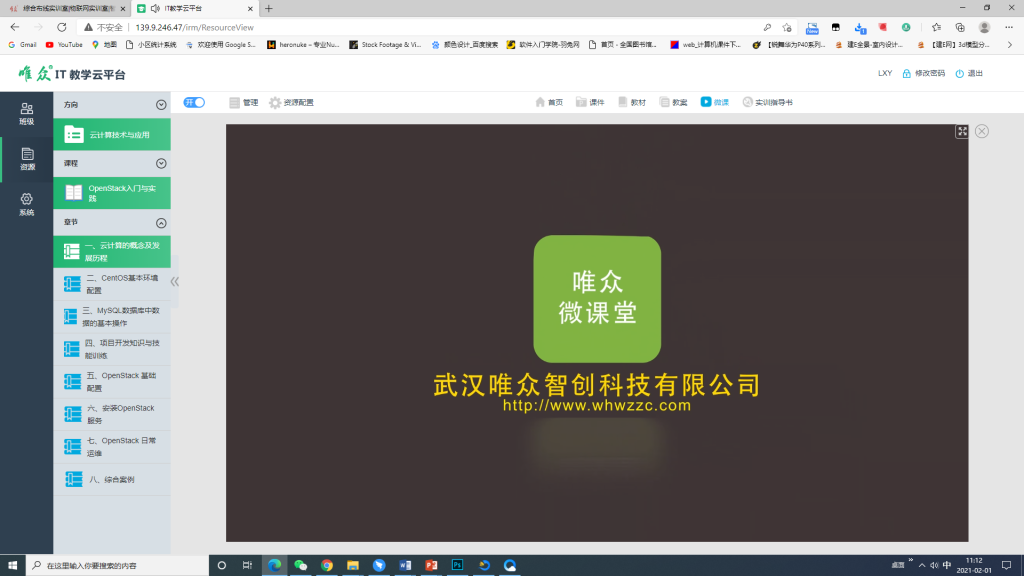
Task: Open the heronuke bookmark
Action: (x=303, y=45)
